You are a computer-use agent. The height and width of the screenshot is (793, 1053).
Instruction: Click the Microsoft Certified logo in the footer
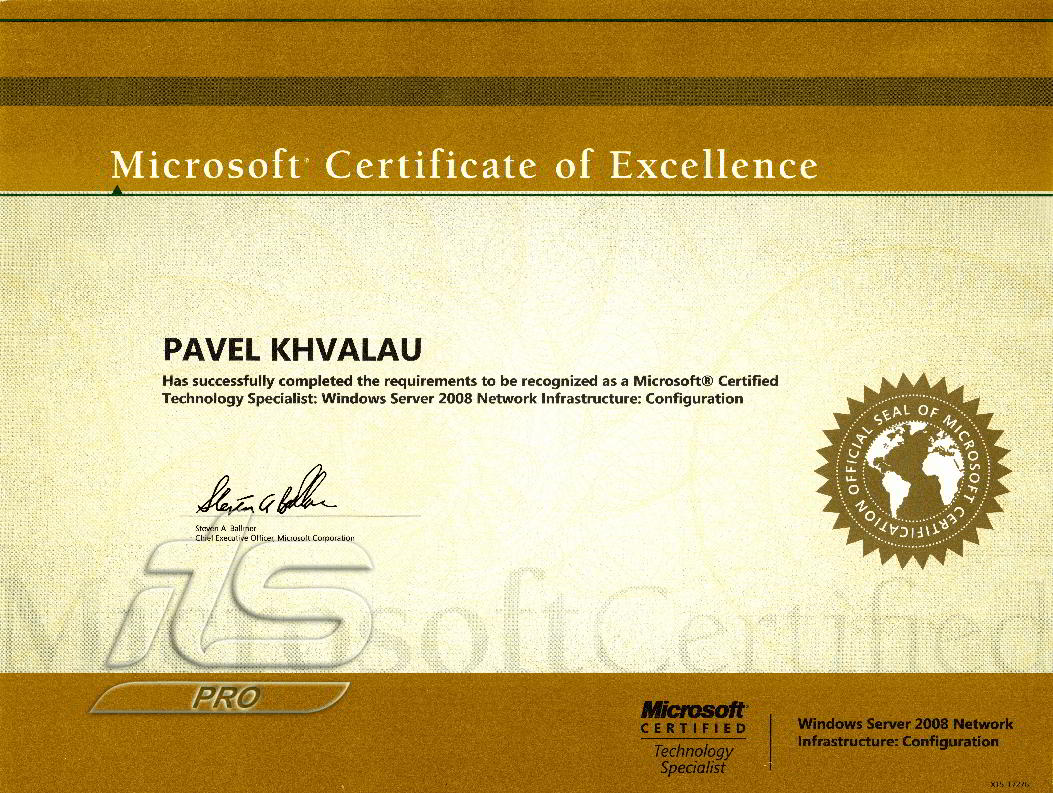(693, 718)
